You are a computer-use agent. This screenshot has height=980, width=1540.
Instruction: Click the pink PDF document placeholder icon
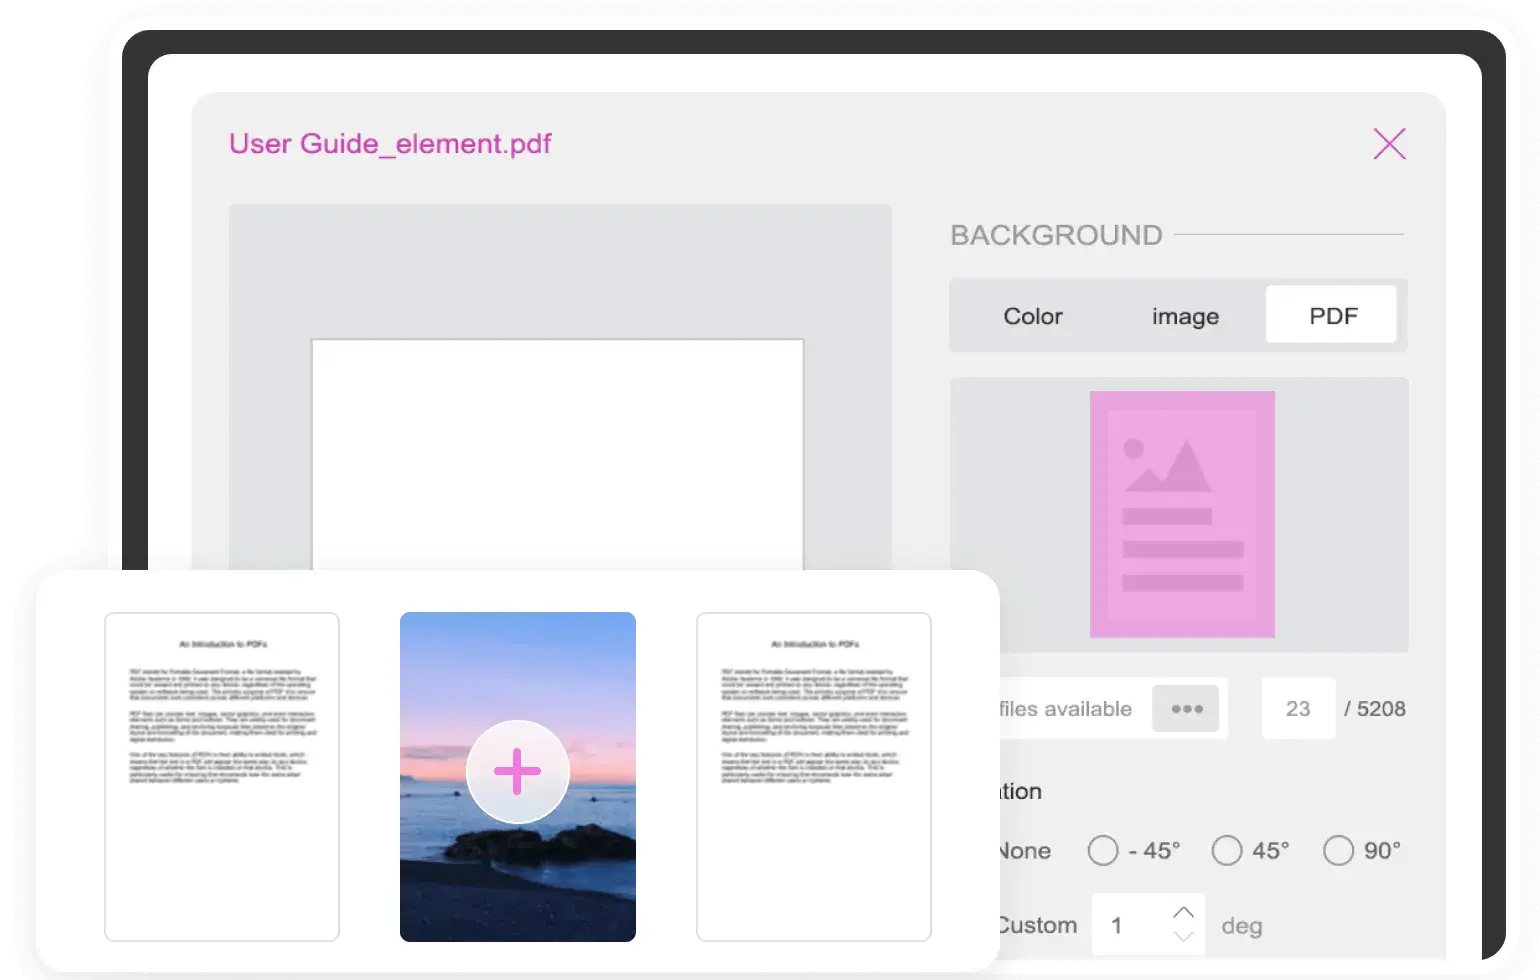1182,514
